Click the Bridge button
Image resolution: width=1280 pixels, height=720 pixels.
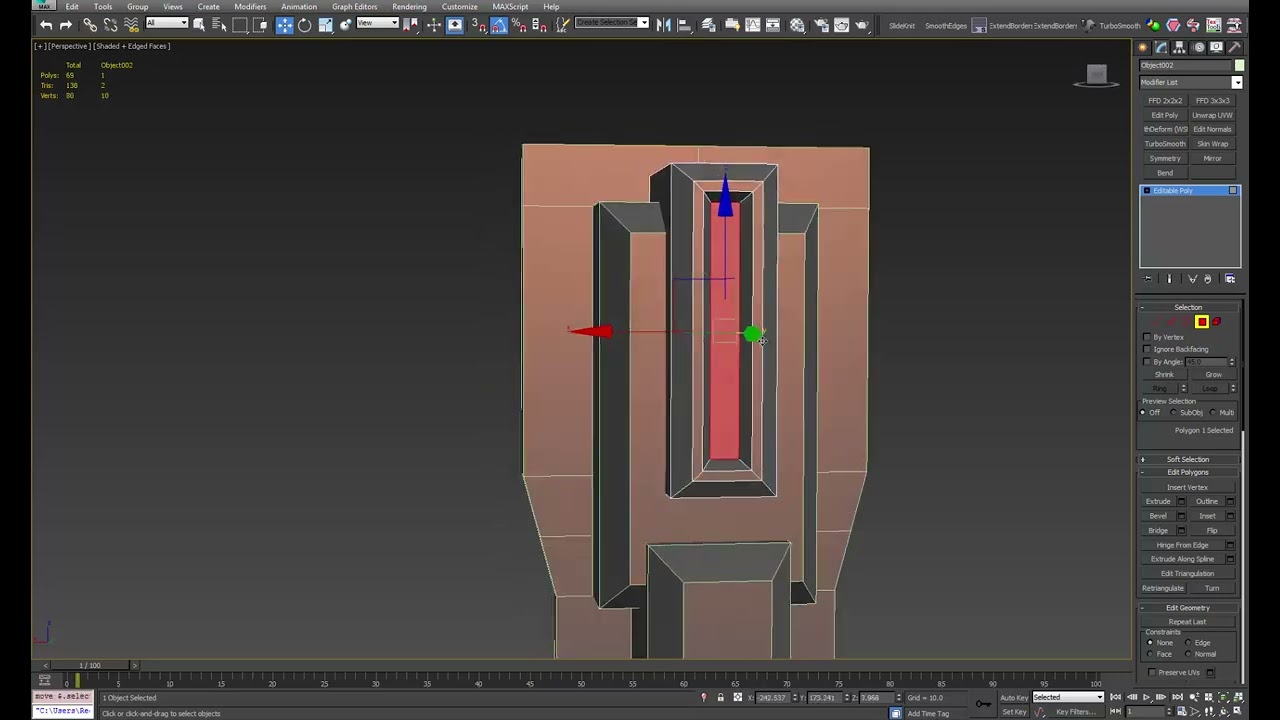click(1158, 530)
